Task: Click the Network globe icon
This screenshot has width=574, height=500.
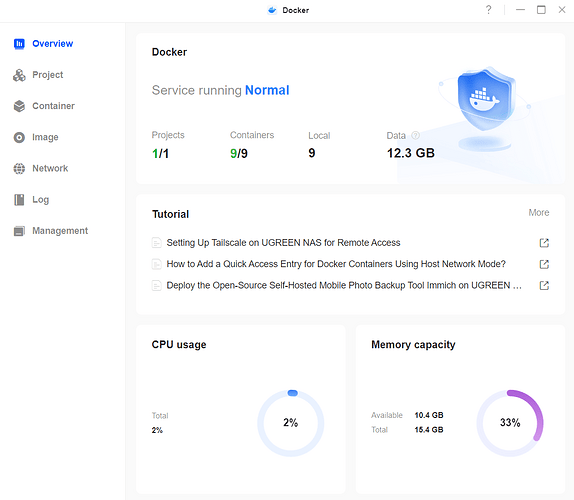Action: tap(19, 168)
